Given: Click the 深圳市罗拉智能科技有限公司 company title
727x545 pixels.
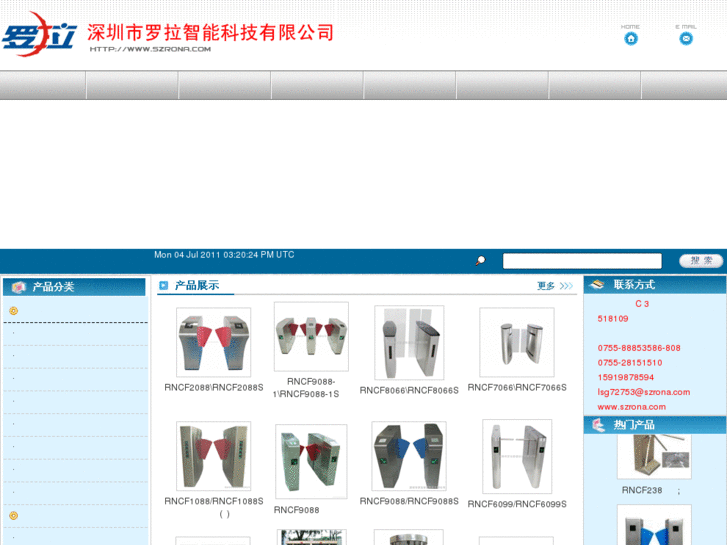Looking at the screenshot, I should tap(210, 32).
